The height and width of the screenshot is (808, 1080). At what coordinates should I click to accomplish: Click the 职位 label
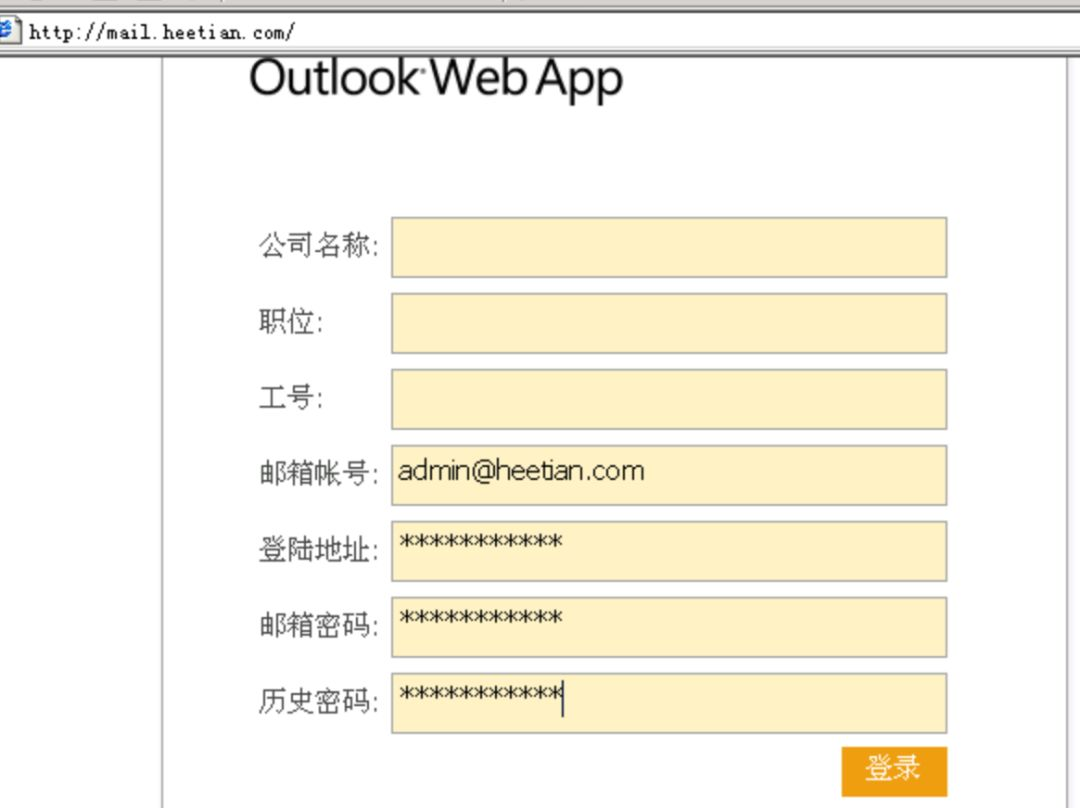[x=291, y=322]
